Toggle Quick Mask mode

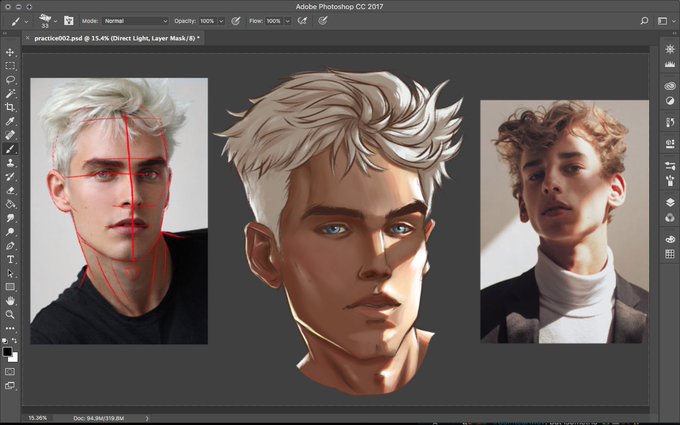[10, 372]
